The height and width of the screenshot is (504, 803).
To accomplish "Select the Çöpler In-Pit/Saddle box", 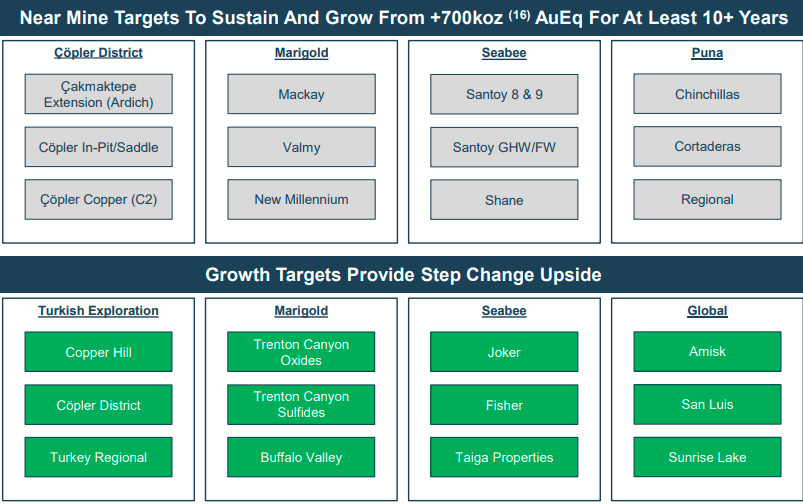I will click(x=98, y=147).
